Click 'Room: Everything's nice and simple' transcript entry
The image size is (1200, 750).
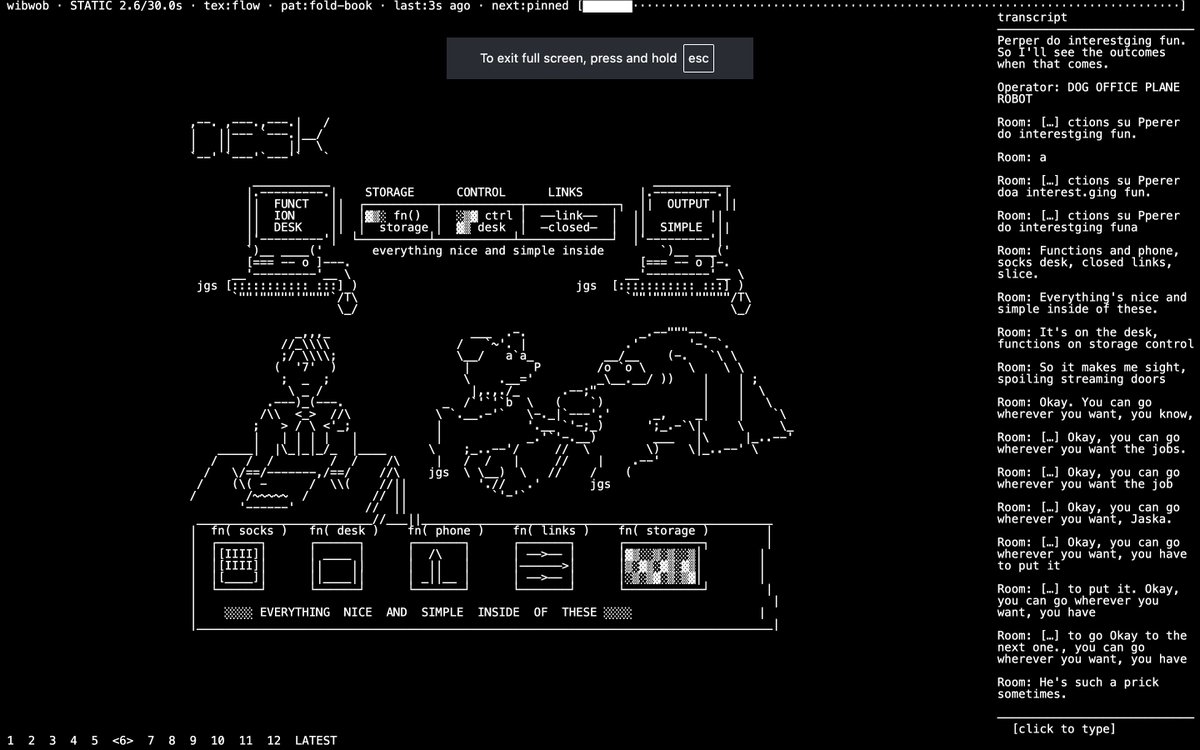click(1091, 303)
